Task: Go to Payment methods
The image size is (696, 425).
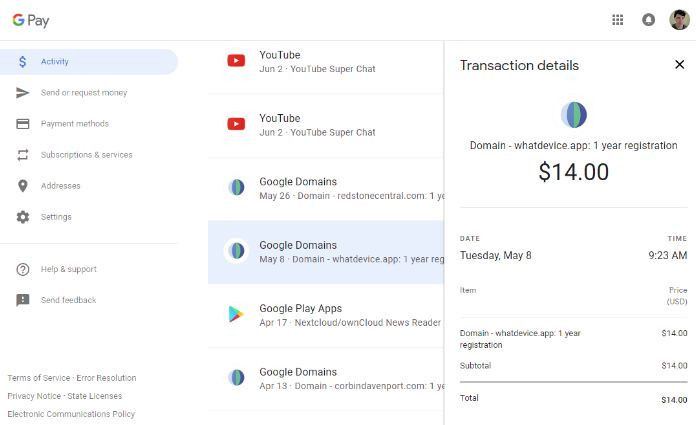Action: (x=74, y=124)
